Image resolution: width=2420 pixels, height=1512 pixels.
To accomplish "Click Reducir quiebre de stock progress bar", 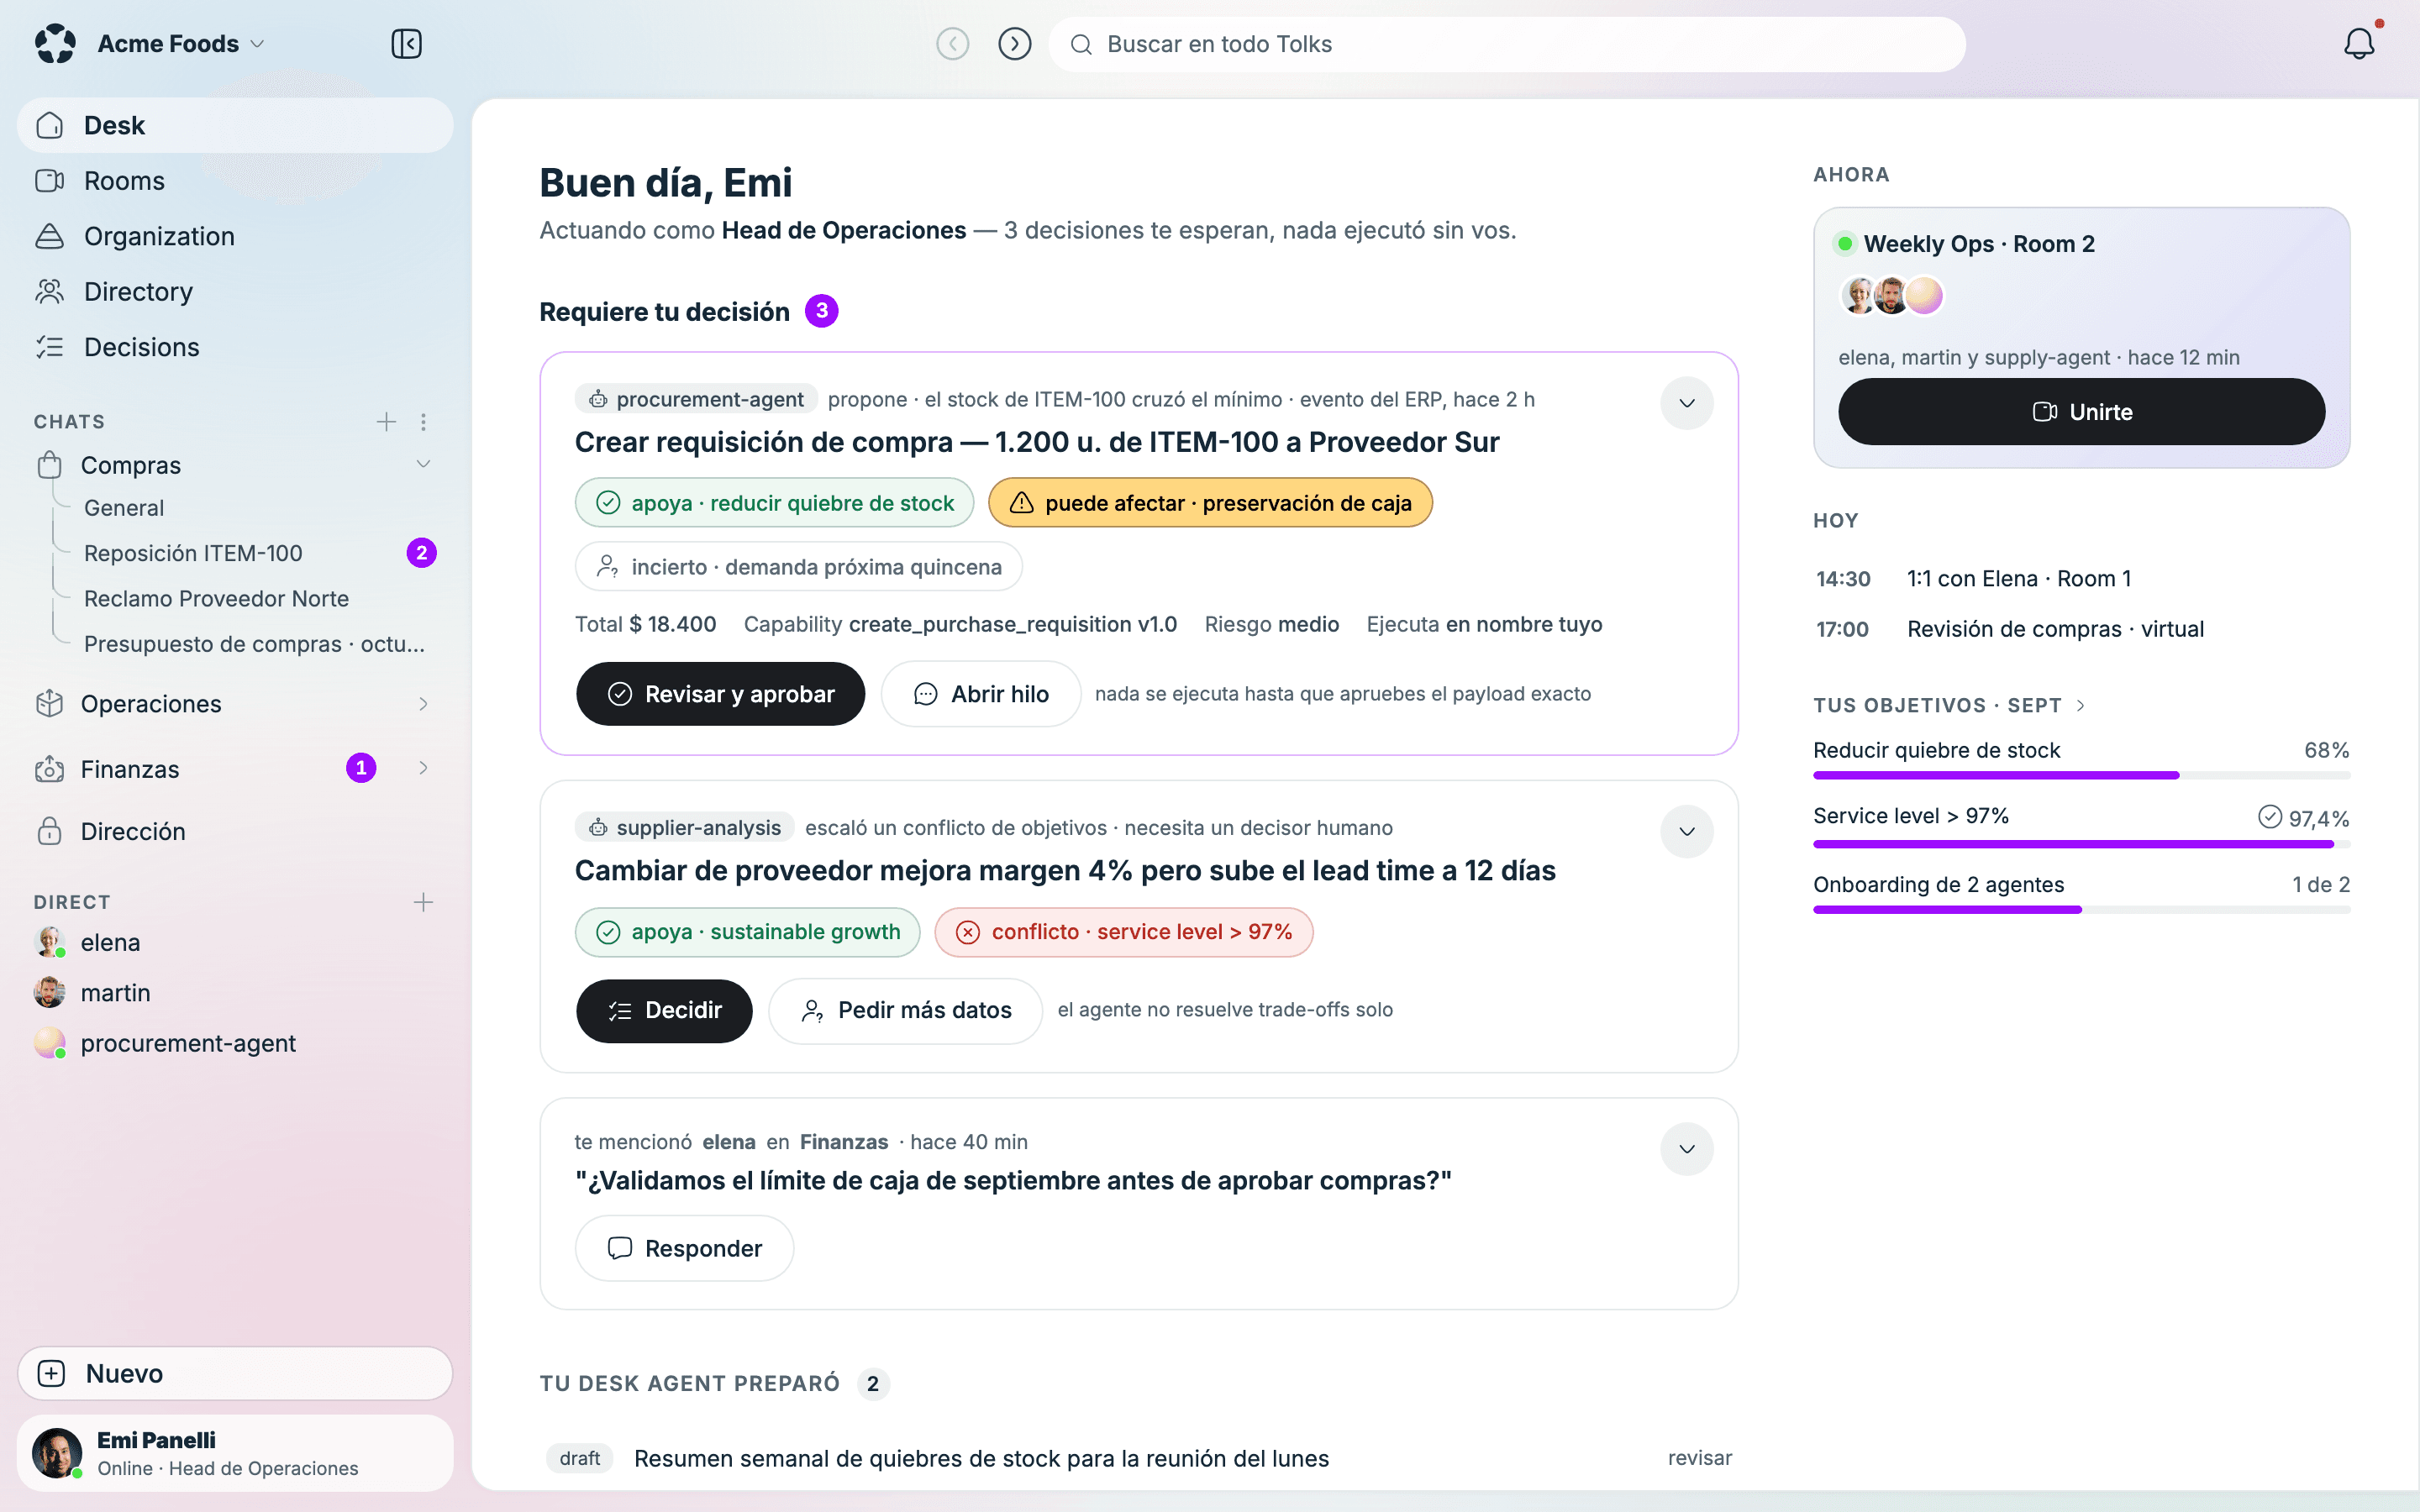I will click(x=2081, y=775).
